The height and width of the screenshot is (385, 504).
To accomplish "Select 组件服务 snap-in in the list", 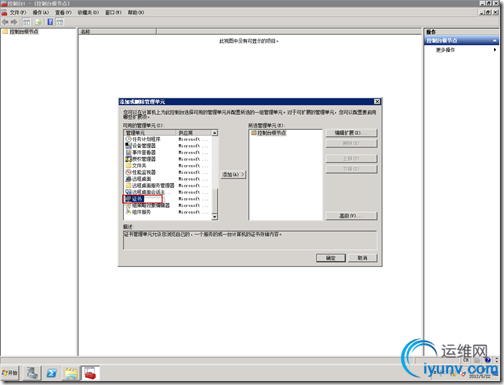I will [x=138, y=212].
